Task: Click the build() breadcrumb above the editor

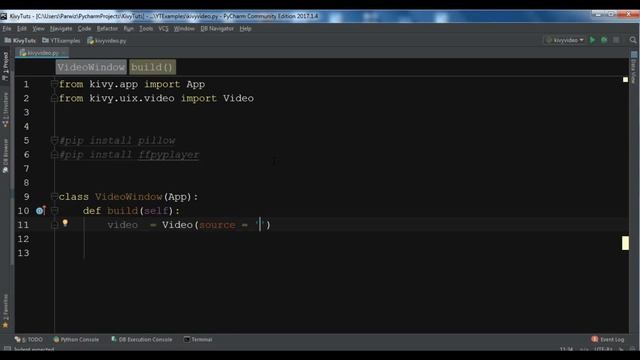Action: [x=152, y=67]
